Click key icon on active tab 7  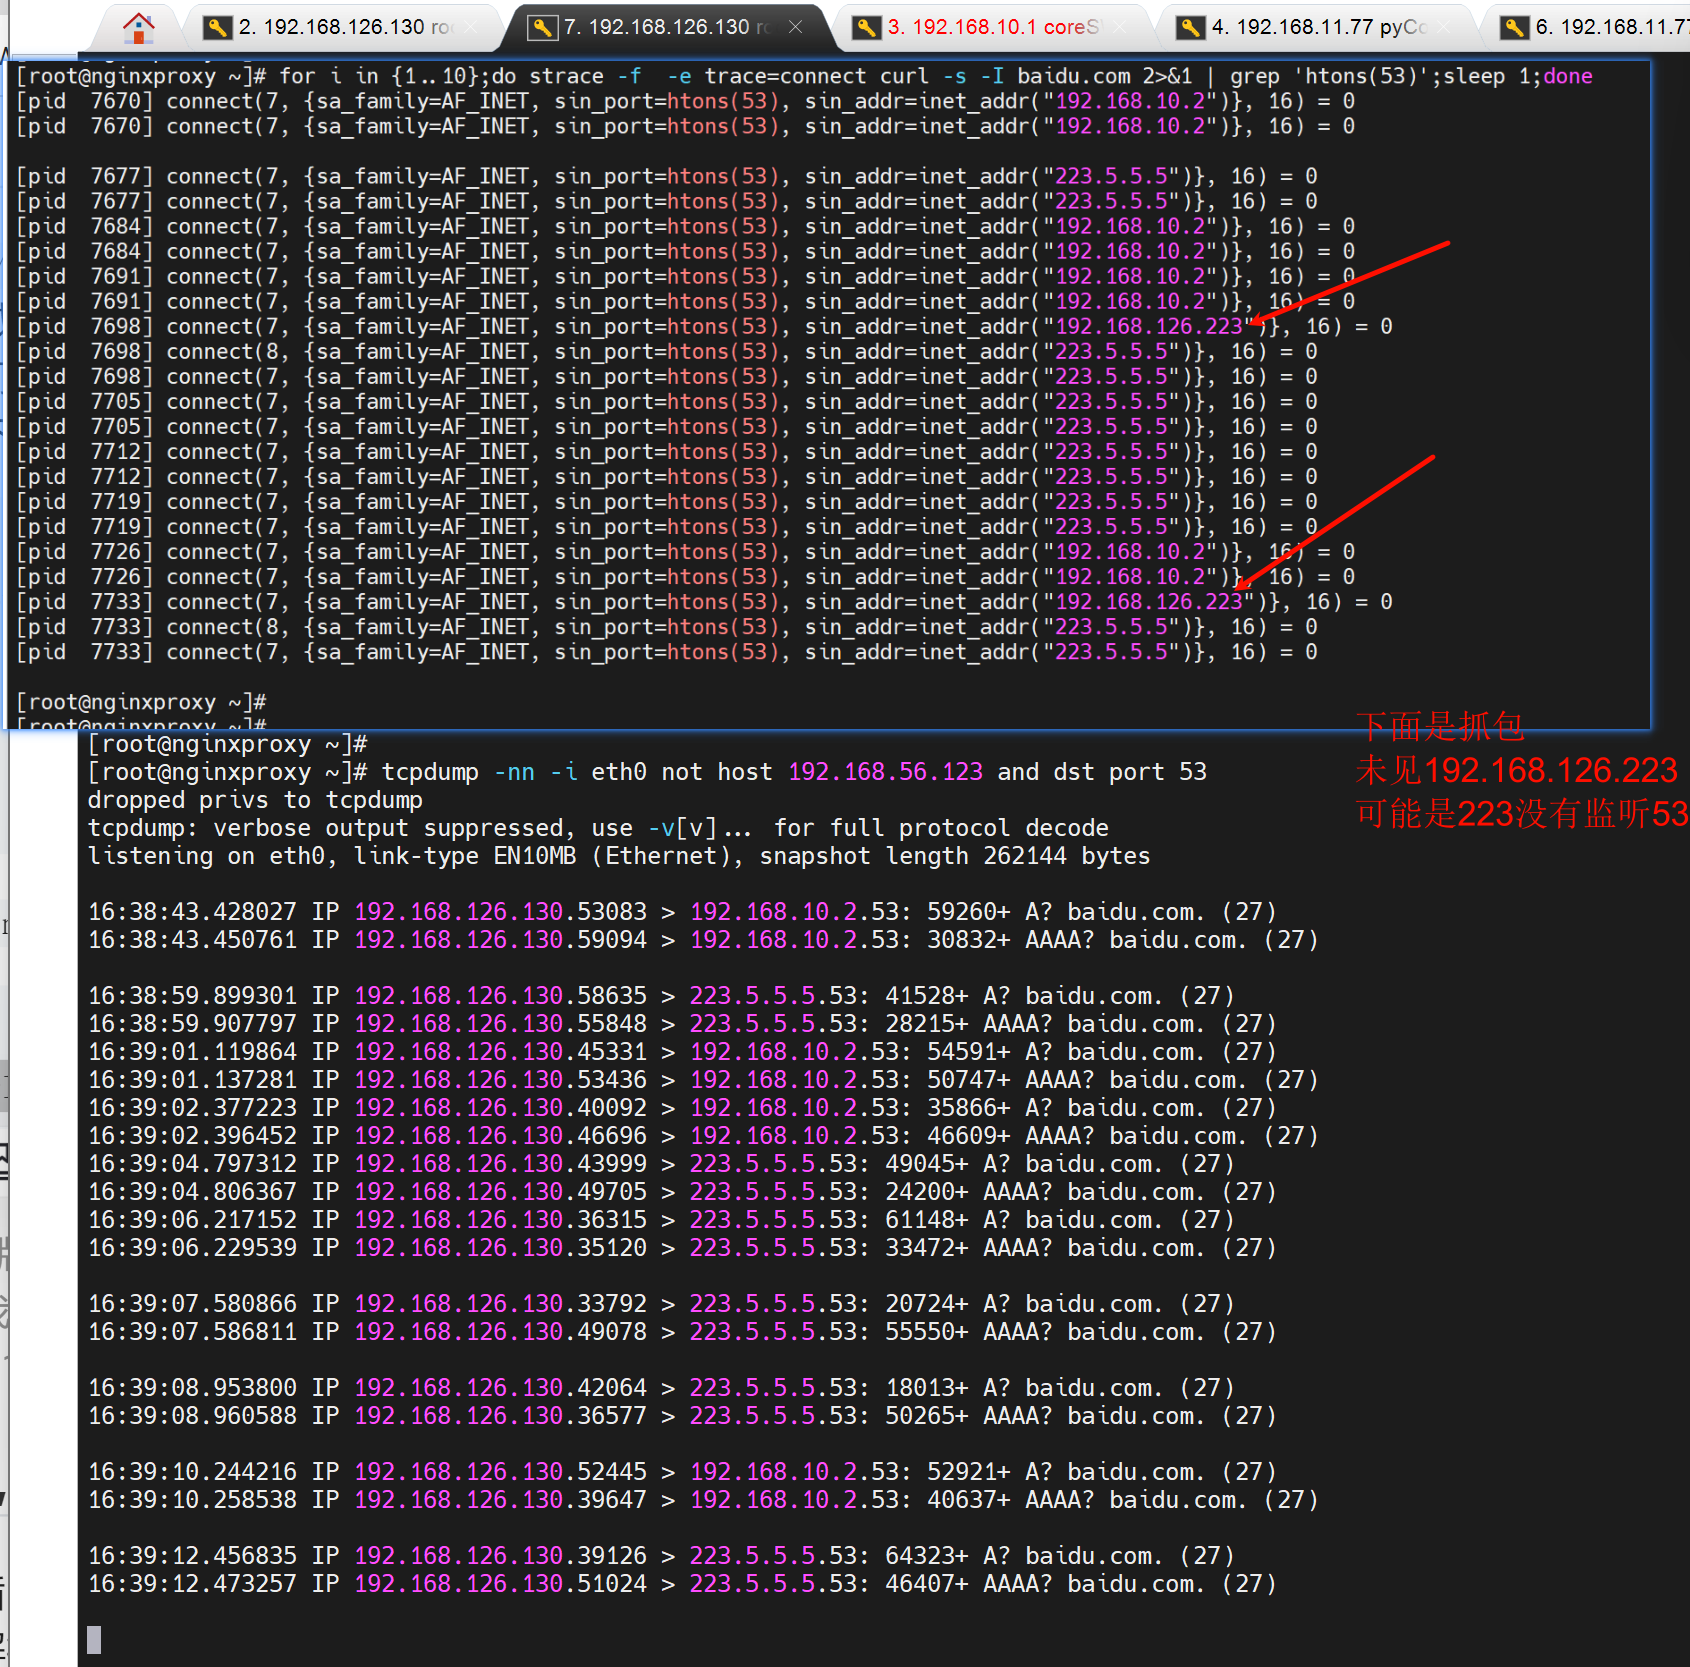541,27
